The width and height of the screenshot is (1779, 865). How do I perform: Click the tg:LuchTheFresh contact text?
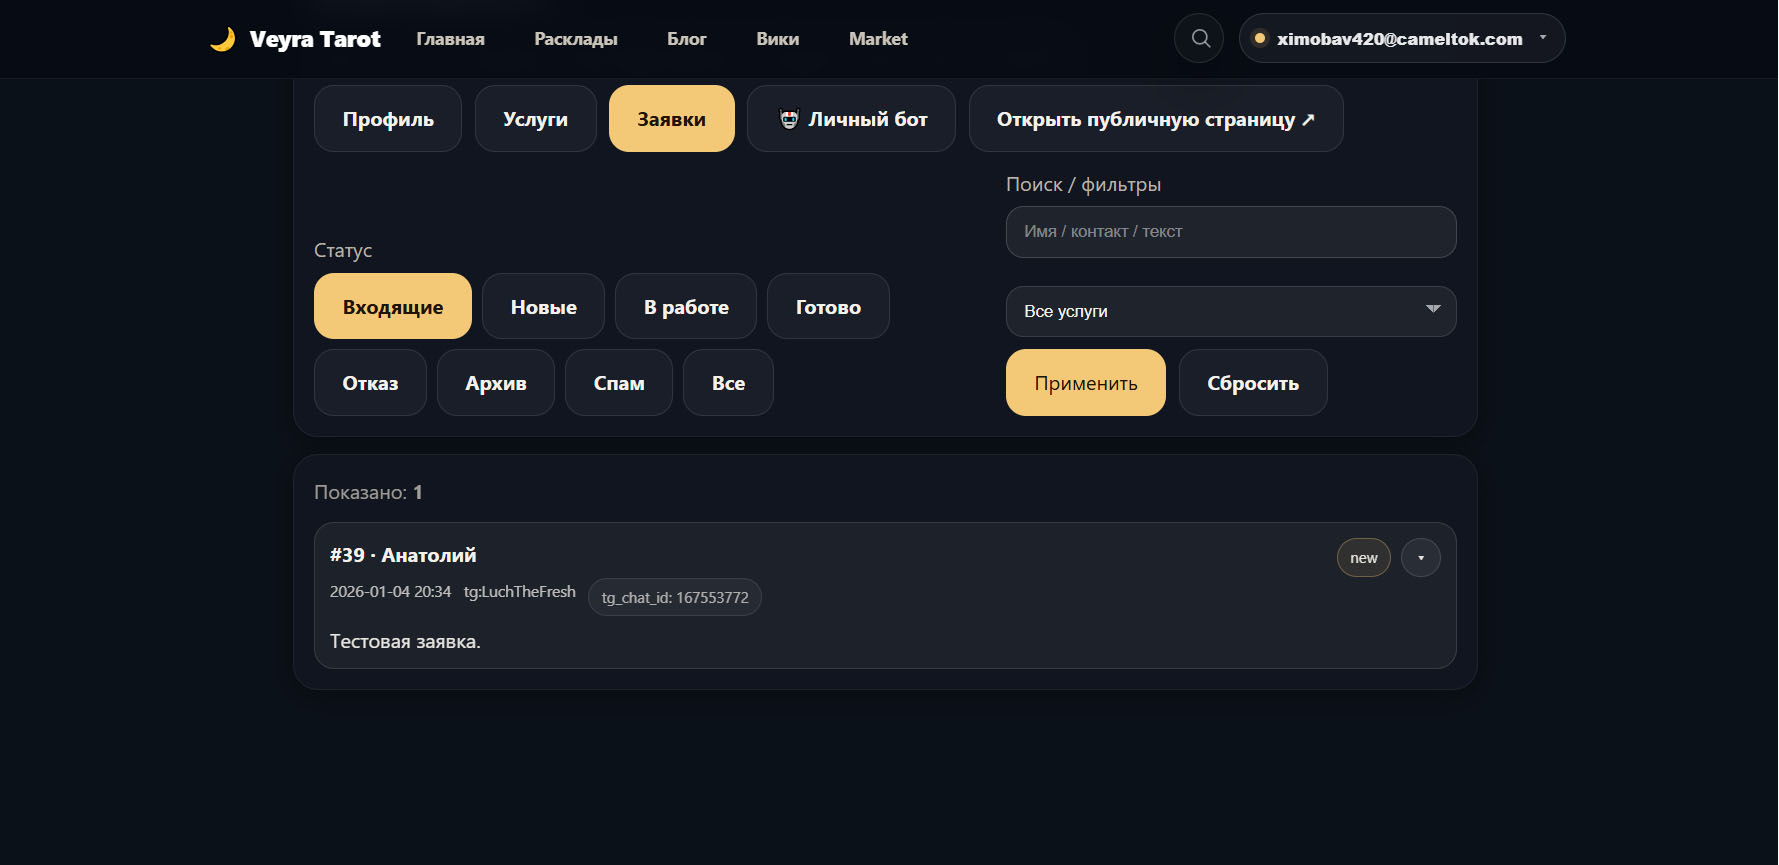[x=520, y=592]
